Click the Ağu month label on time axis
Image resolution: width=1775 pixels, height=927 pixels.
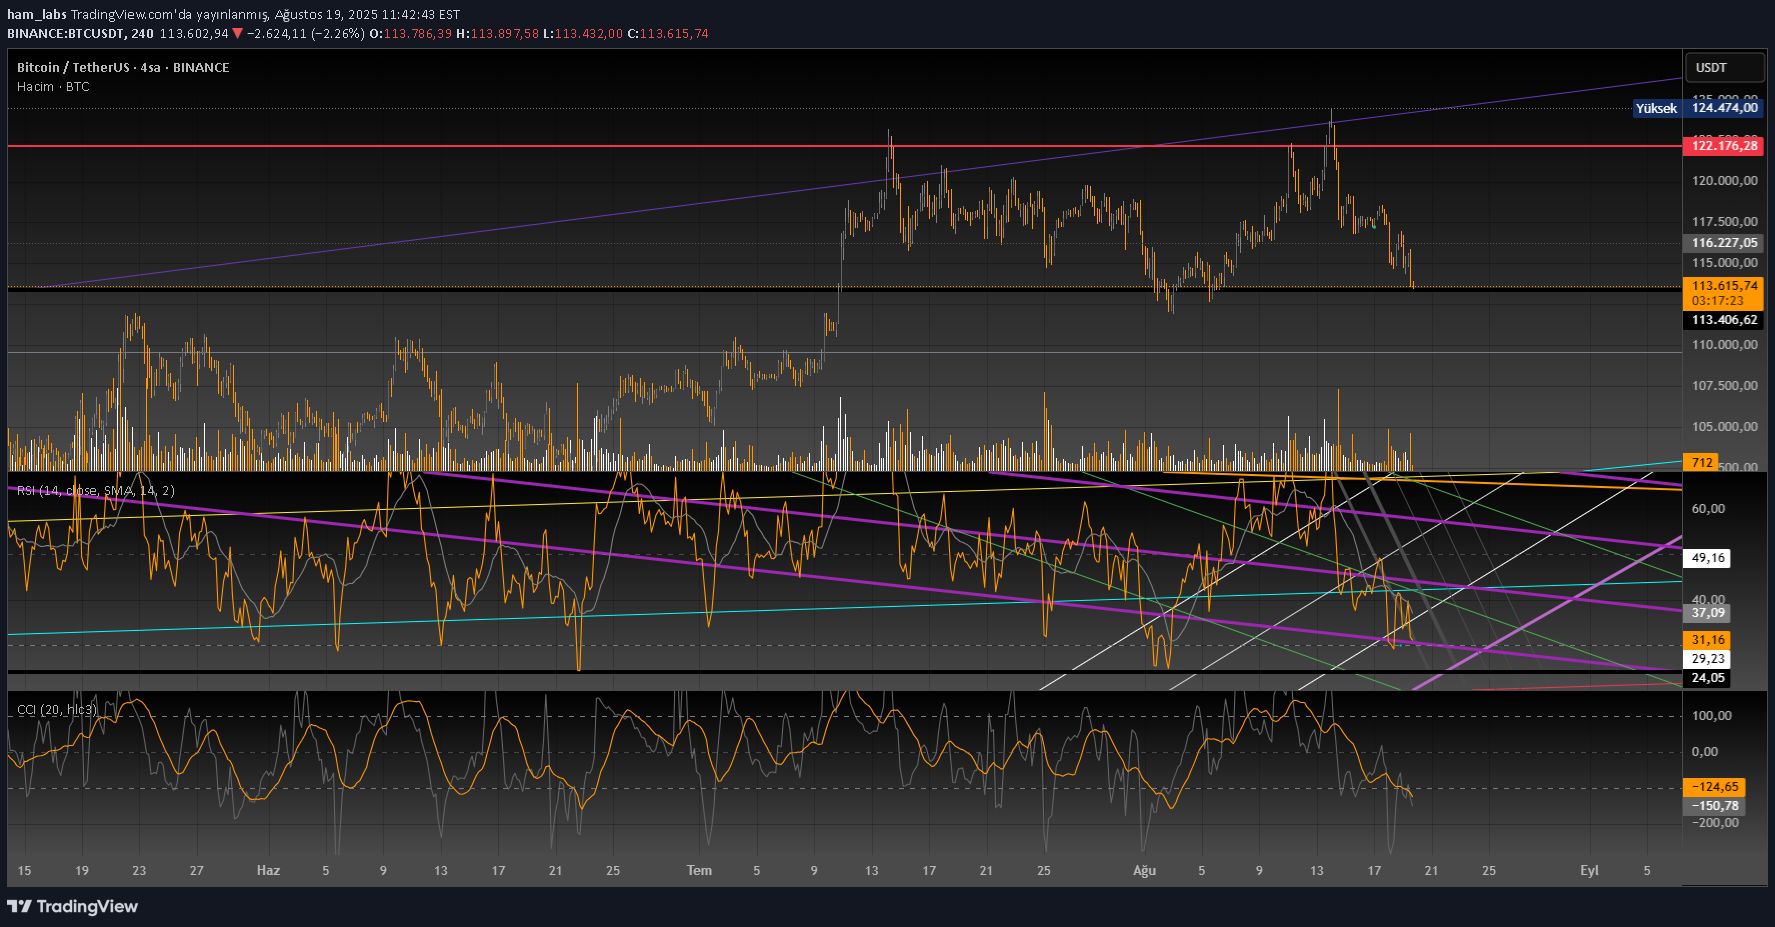point(1144,871)
